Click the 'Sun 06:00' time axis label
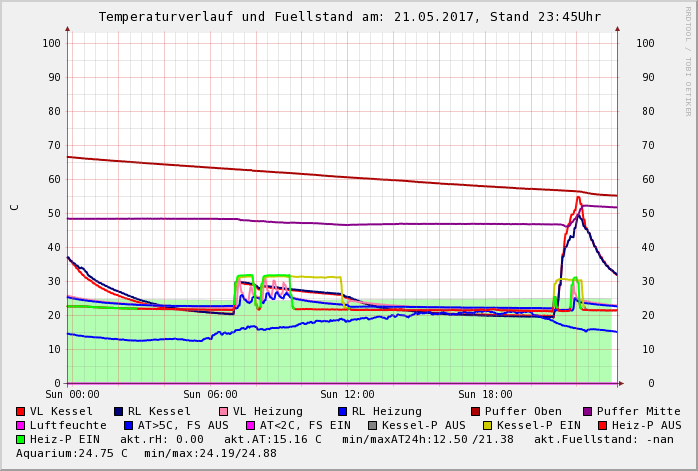 point(210,395)
